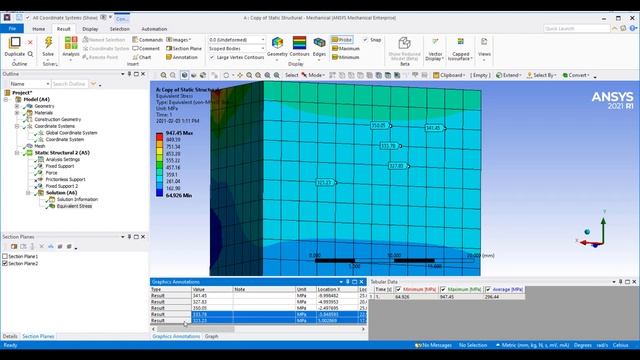
Task: Click the Solve lightning icon
Action: click(48, 43)
